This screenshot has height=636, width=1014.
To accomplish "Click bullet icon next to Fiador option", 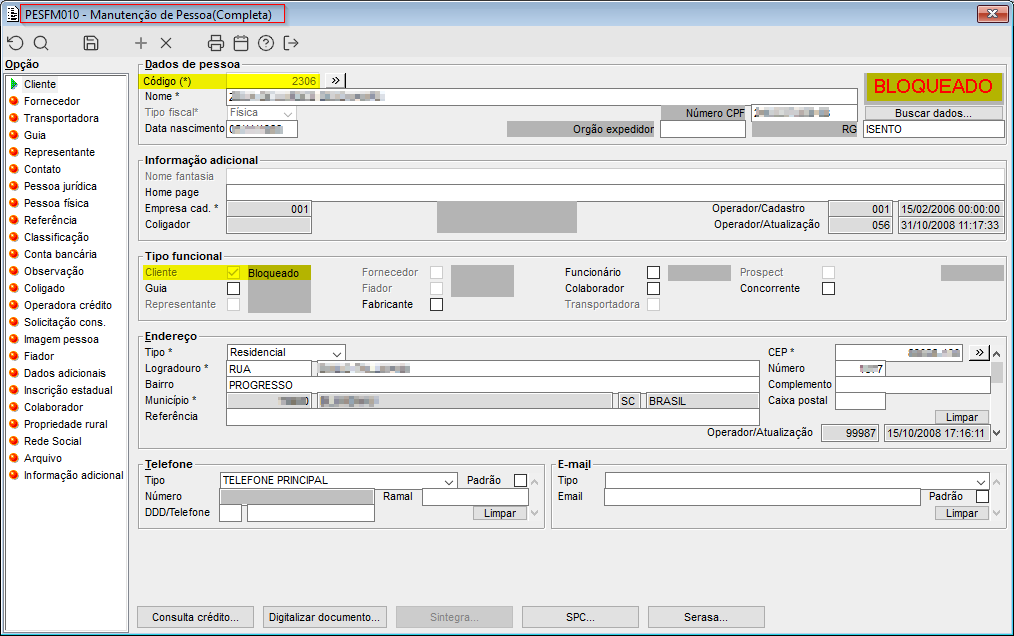I will pos(14,355).
